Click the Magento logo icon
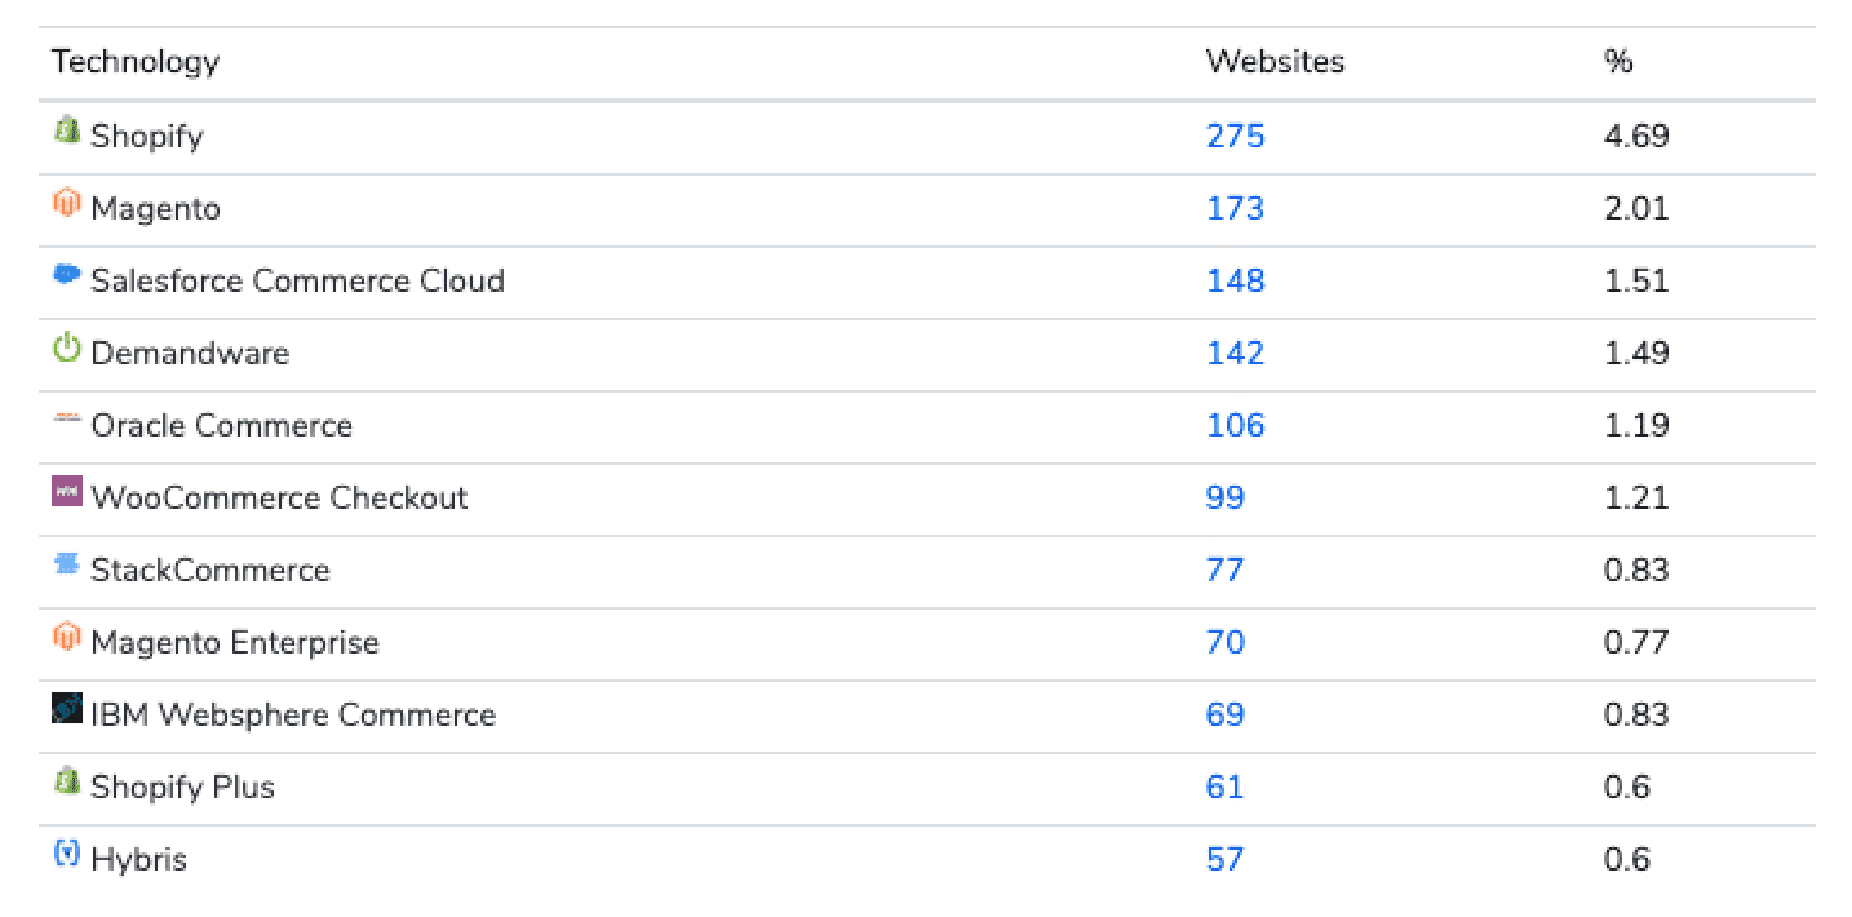This screenshot has height=917, width=1852. coord(66,203)
